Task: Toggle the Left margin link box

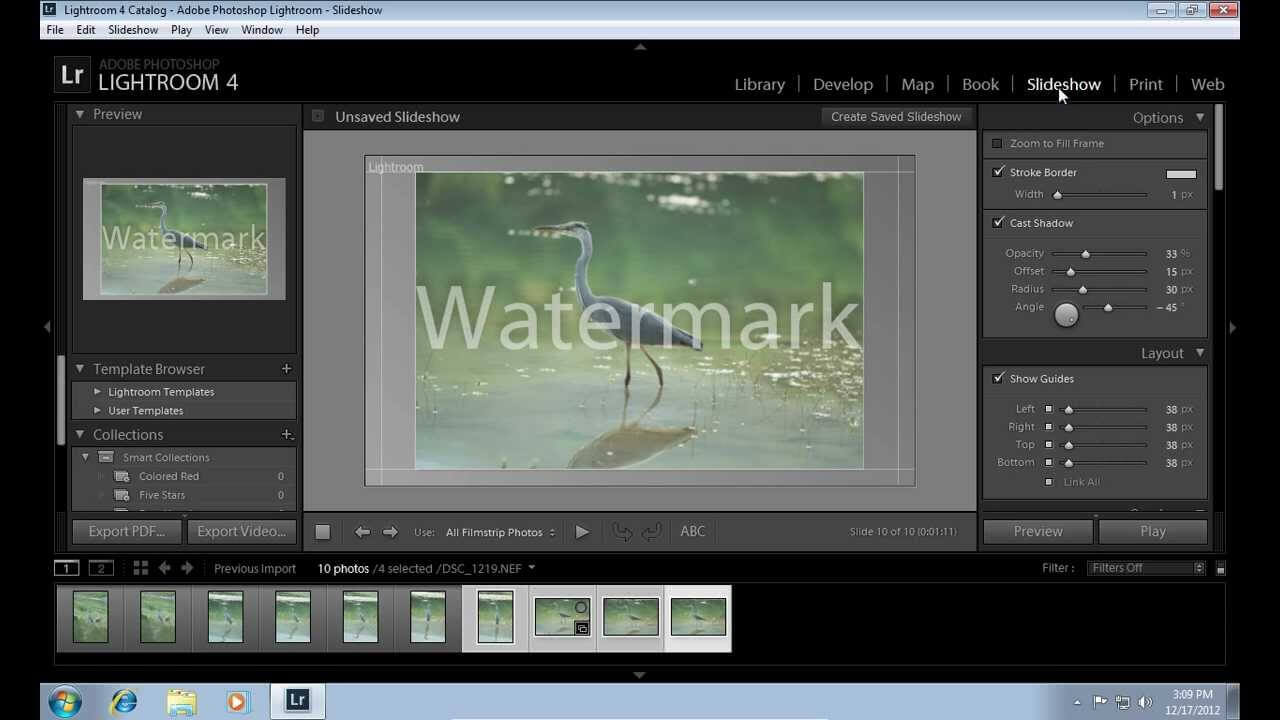Action: pos(1048,409)
